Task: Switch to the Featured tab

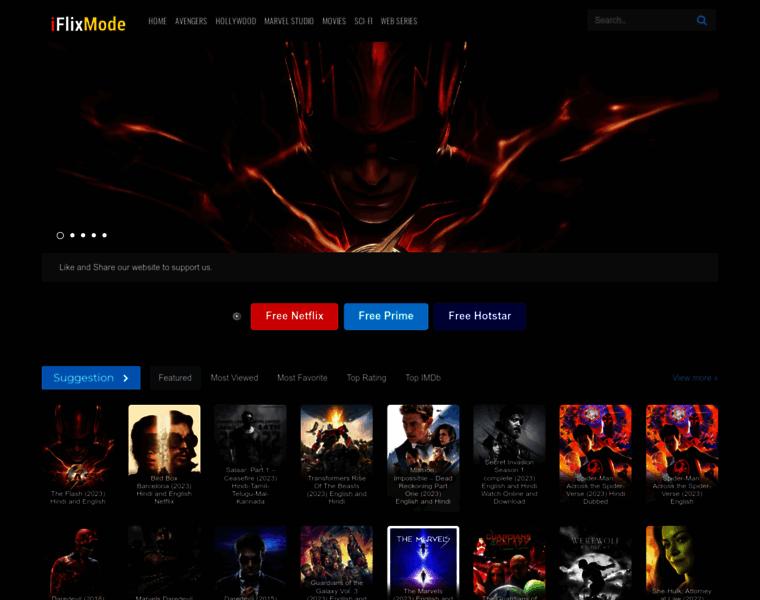Action: point(175,378)
